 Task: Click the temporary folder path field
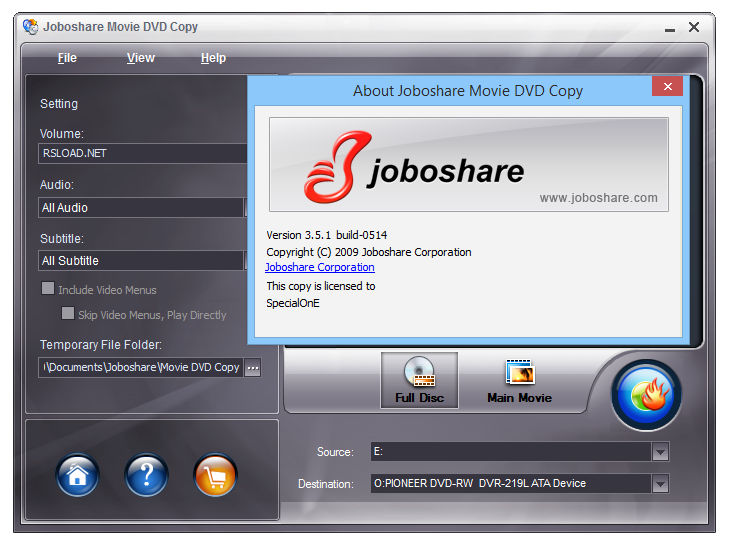coord(141,368)
